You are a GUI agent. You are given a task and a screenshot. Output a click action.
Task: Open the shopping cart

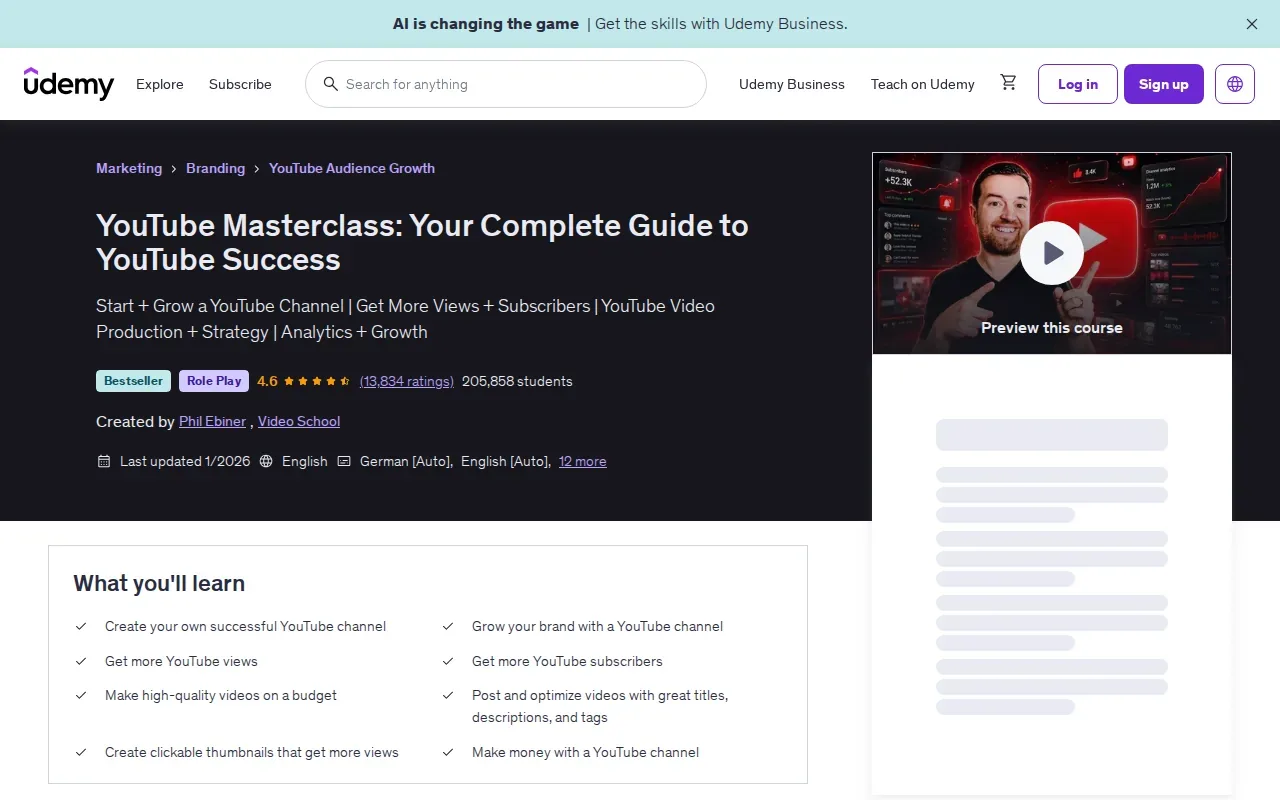tap(1008, 83)
